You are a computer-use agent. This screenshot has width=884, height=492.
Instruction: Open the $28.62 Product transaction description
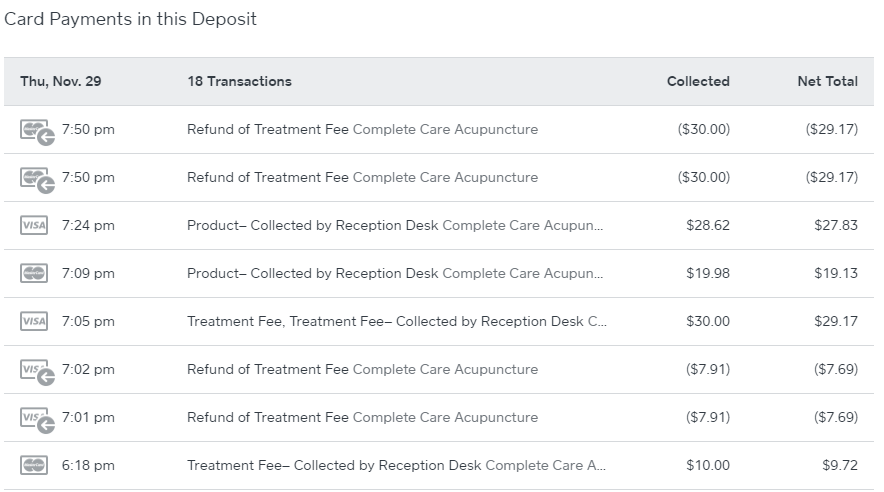[x=395, y=226]
